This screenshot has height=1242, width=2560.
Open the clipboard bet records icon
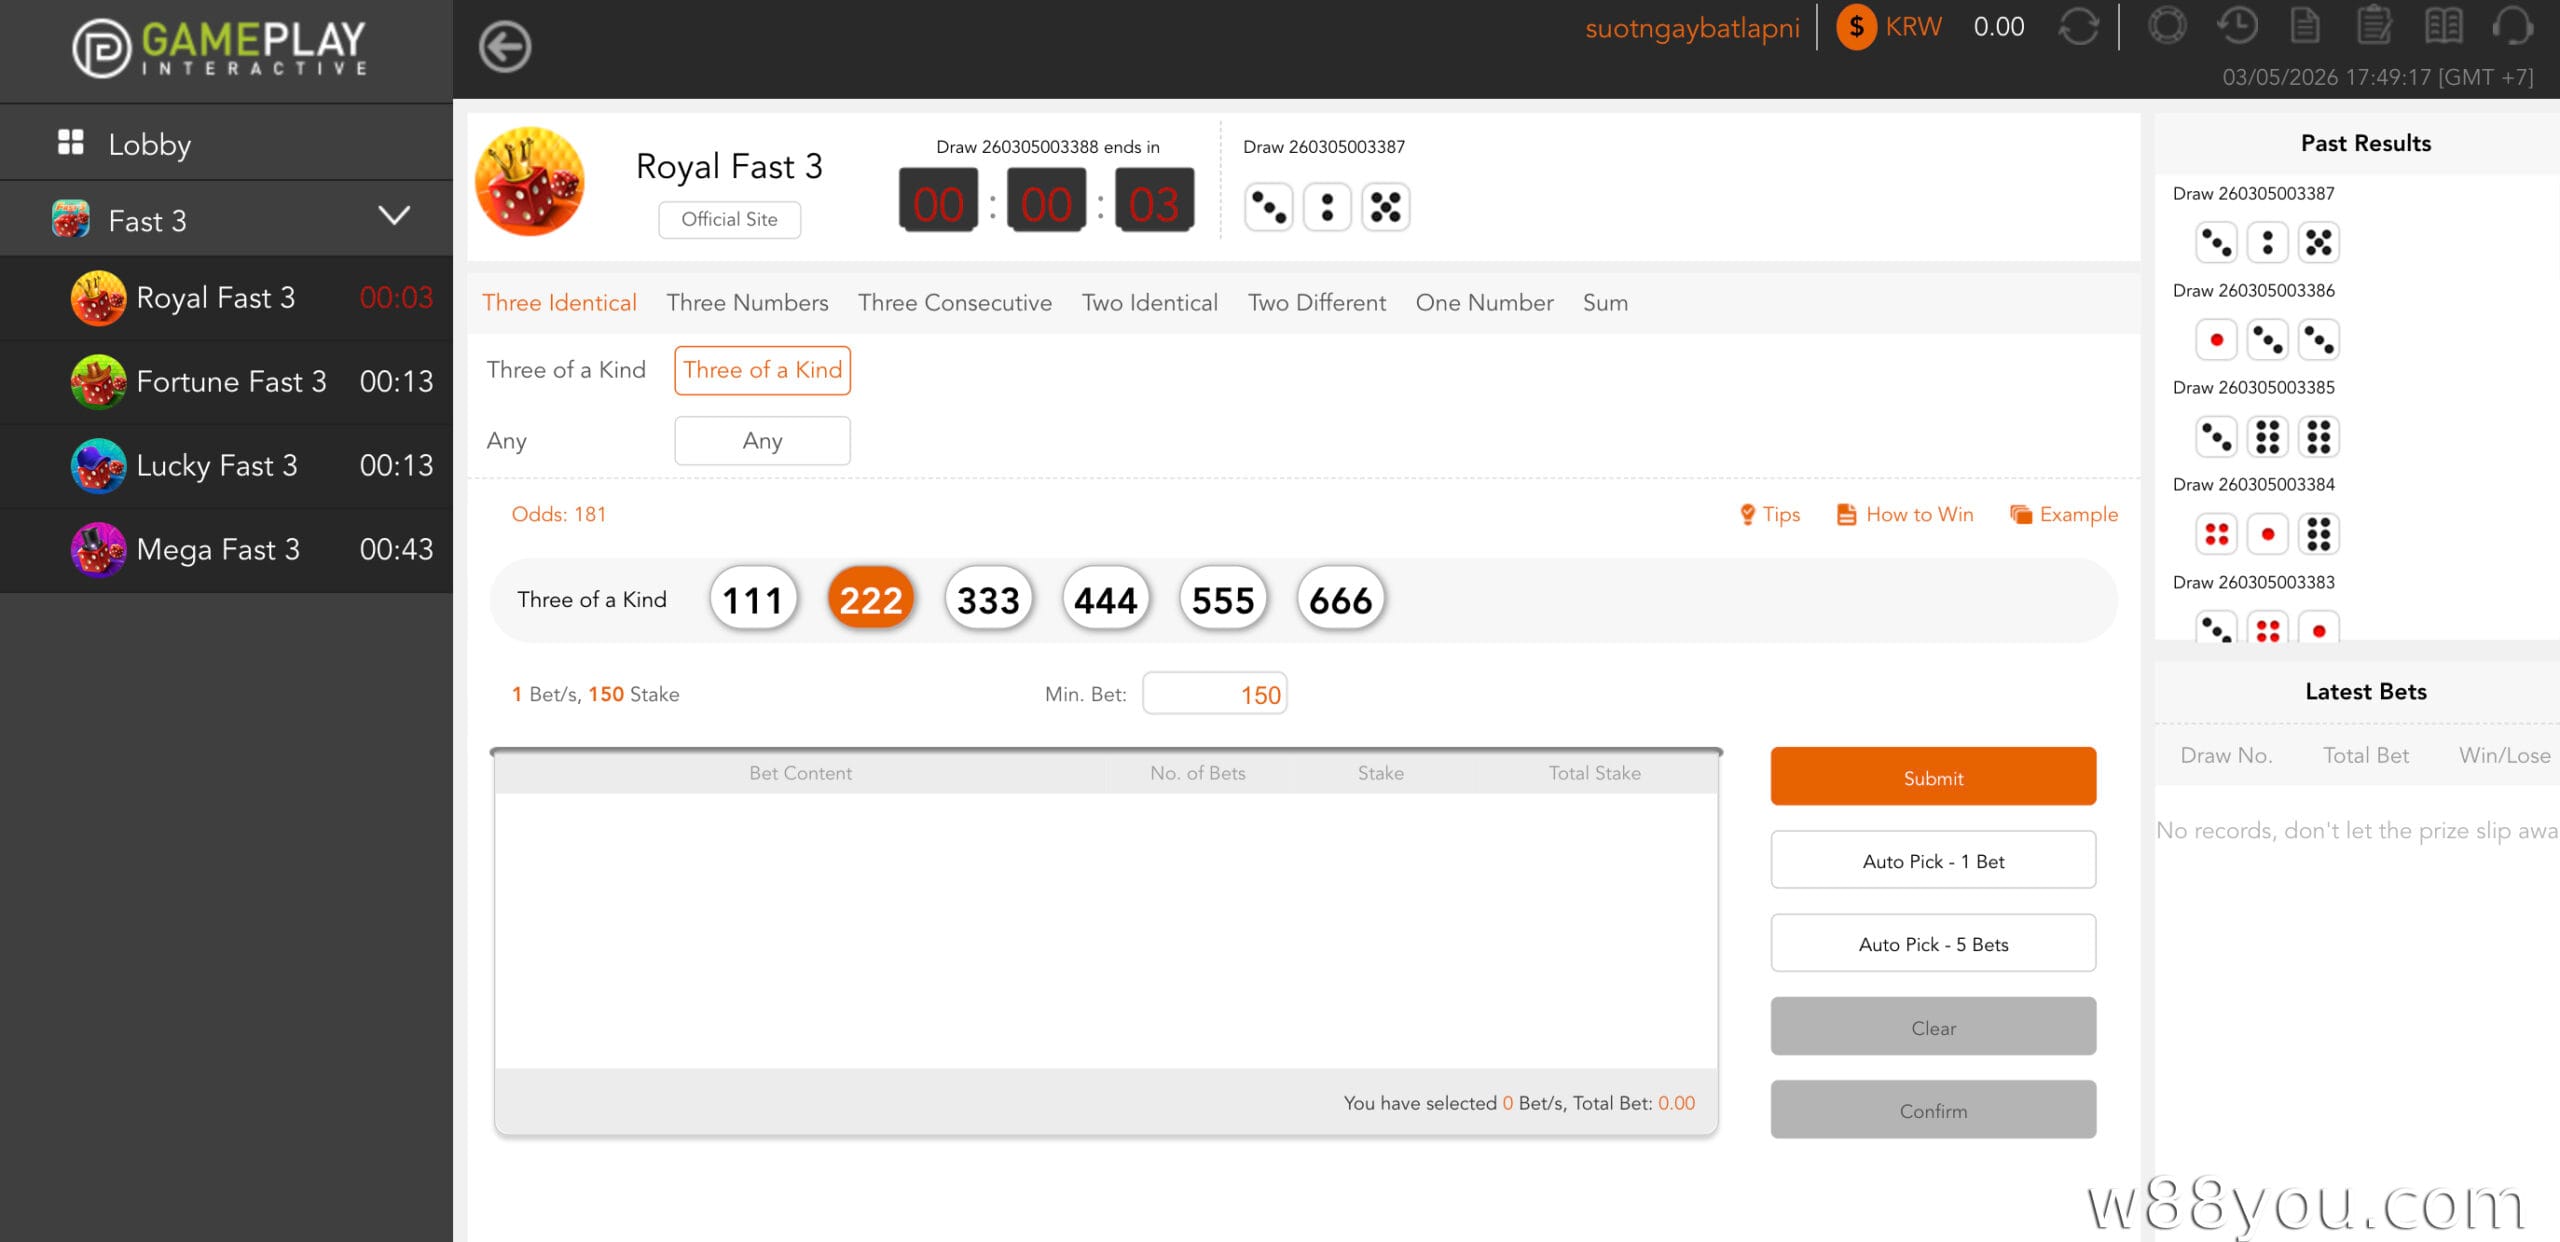(2374, 26)
